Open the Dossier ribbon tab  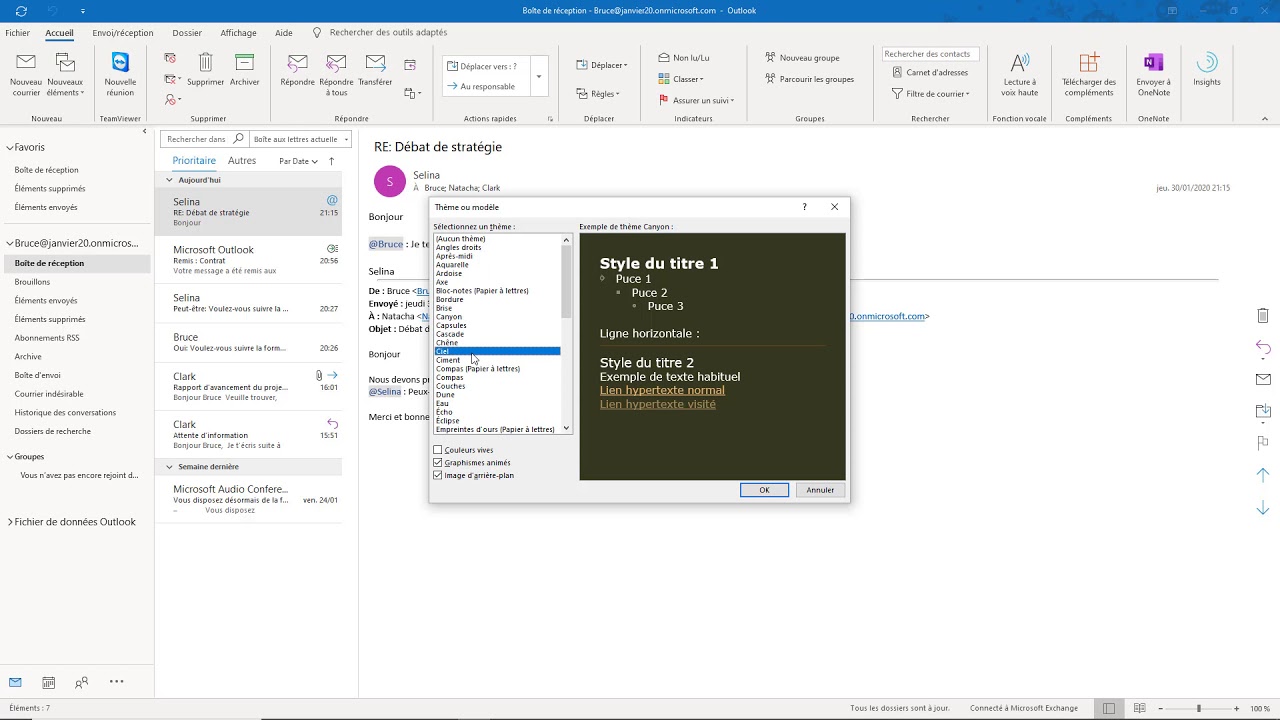point(187,32)
